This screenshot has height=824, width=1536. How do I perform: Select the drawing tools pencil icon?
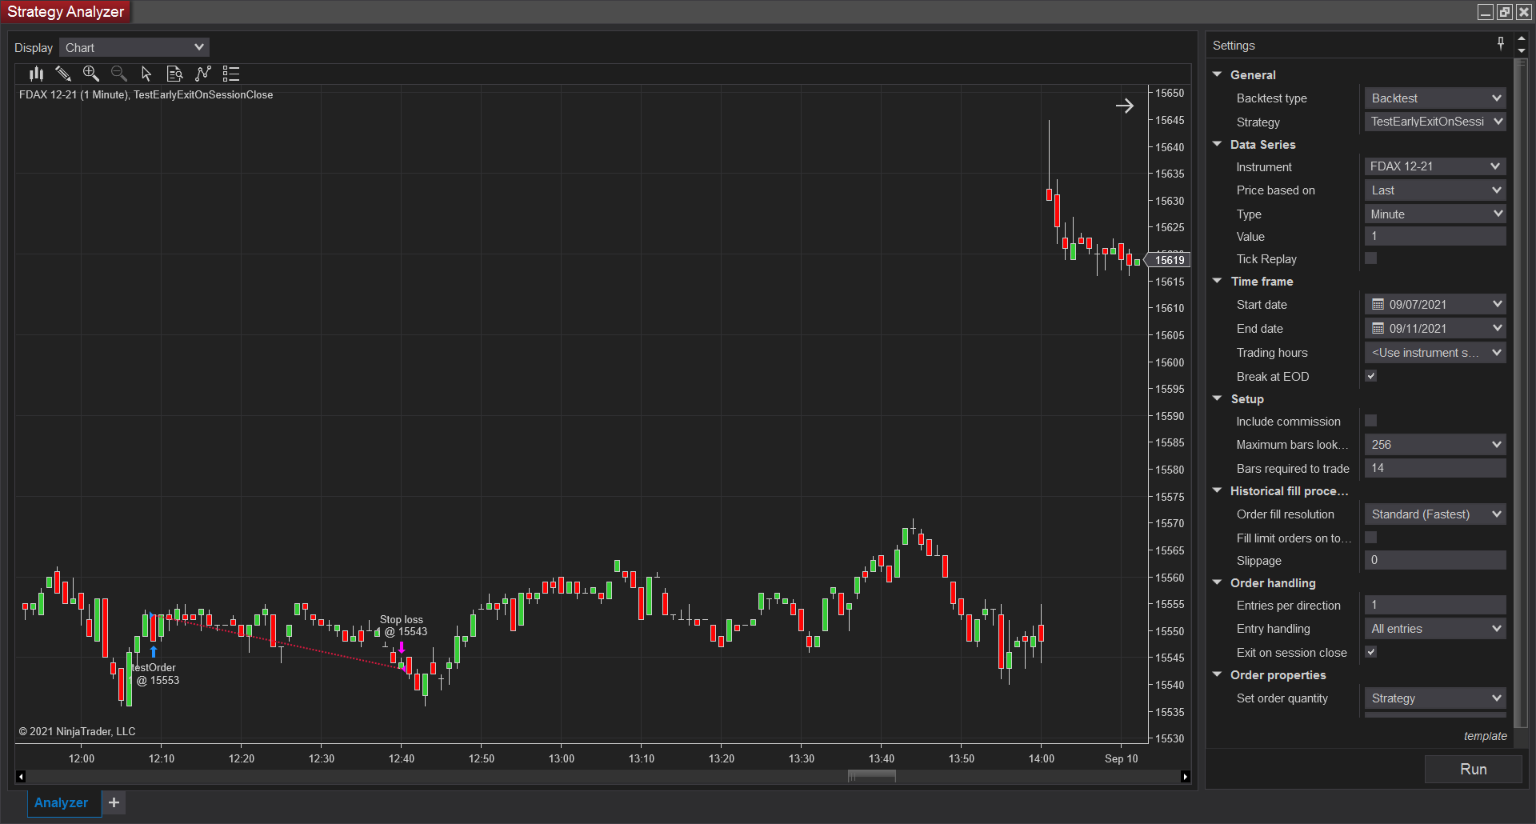pyautogui.click(x=63, y=73)
